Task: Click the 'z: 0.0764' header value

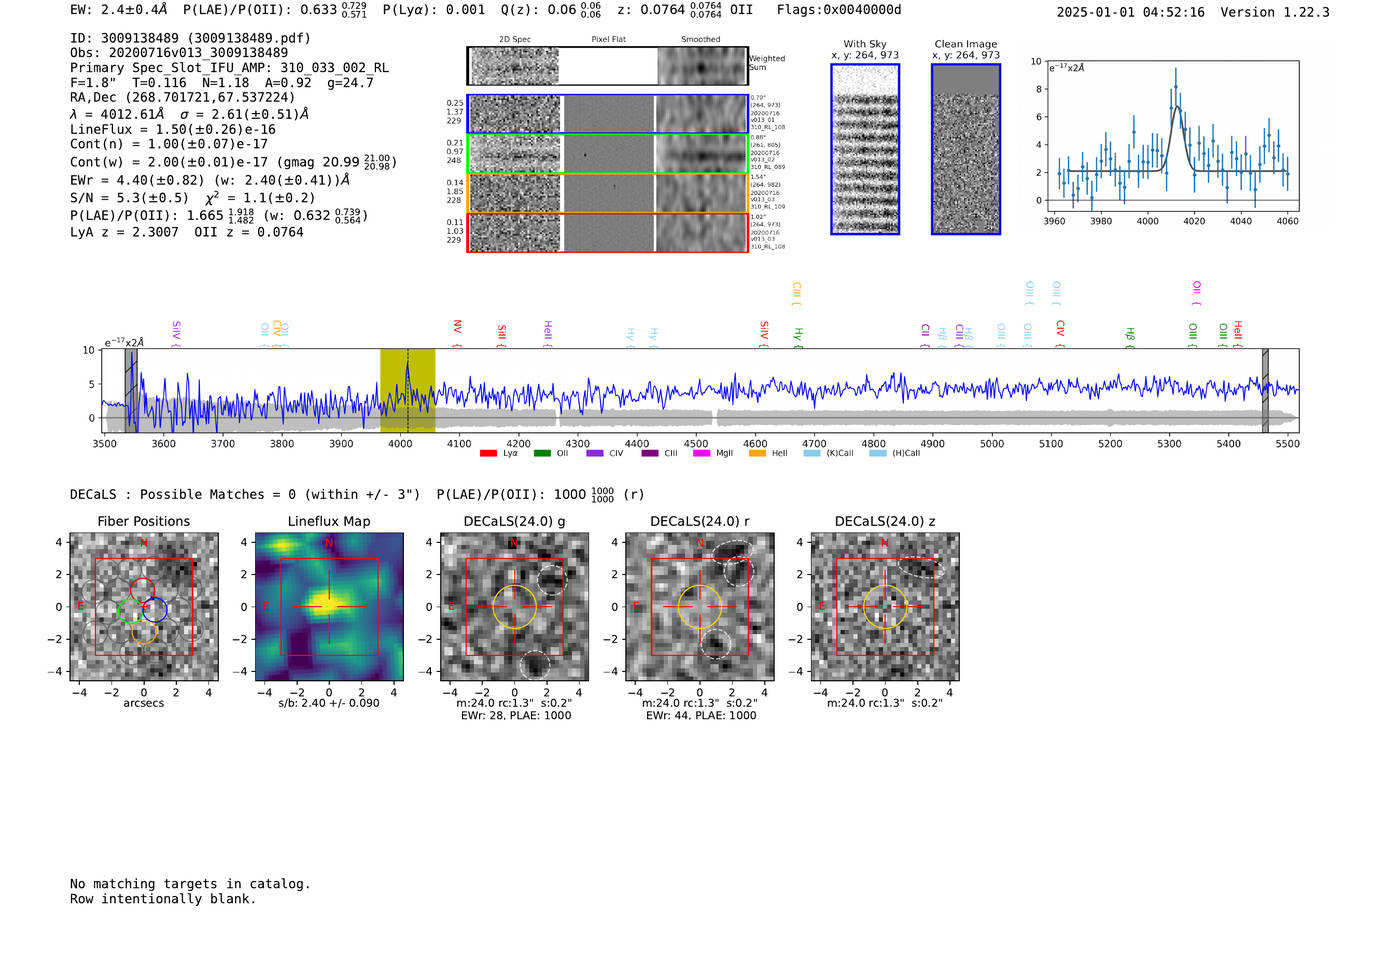Action: pos(651,10)
